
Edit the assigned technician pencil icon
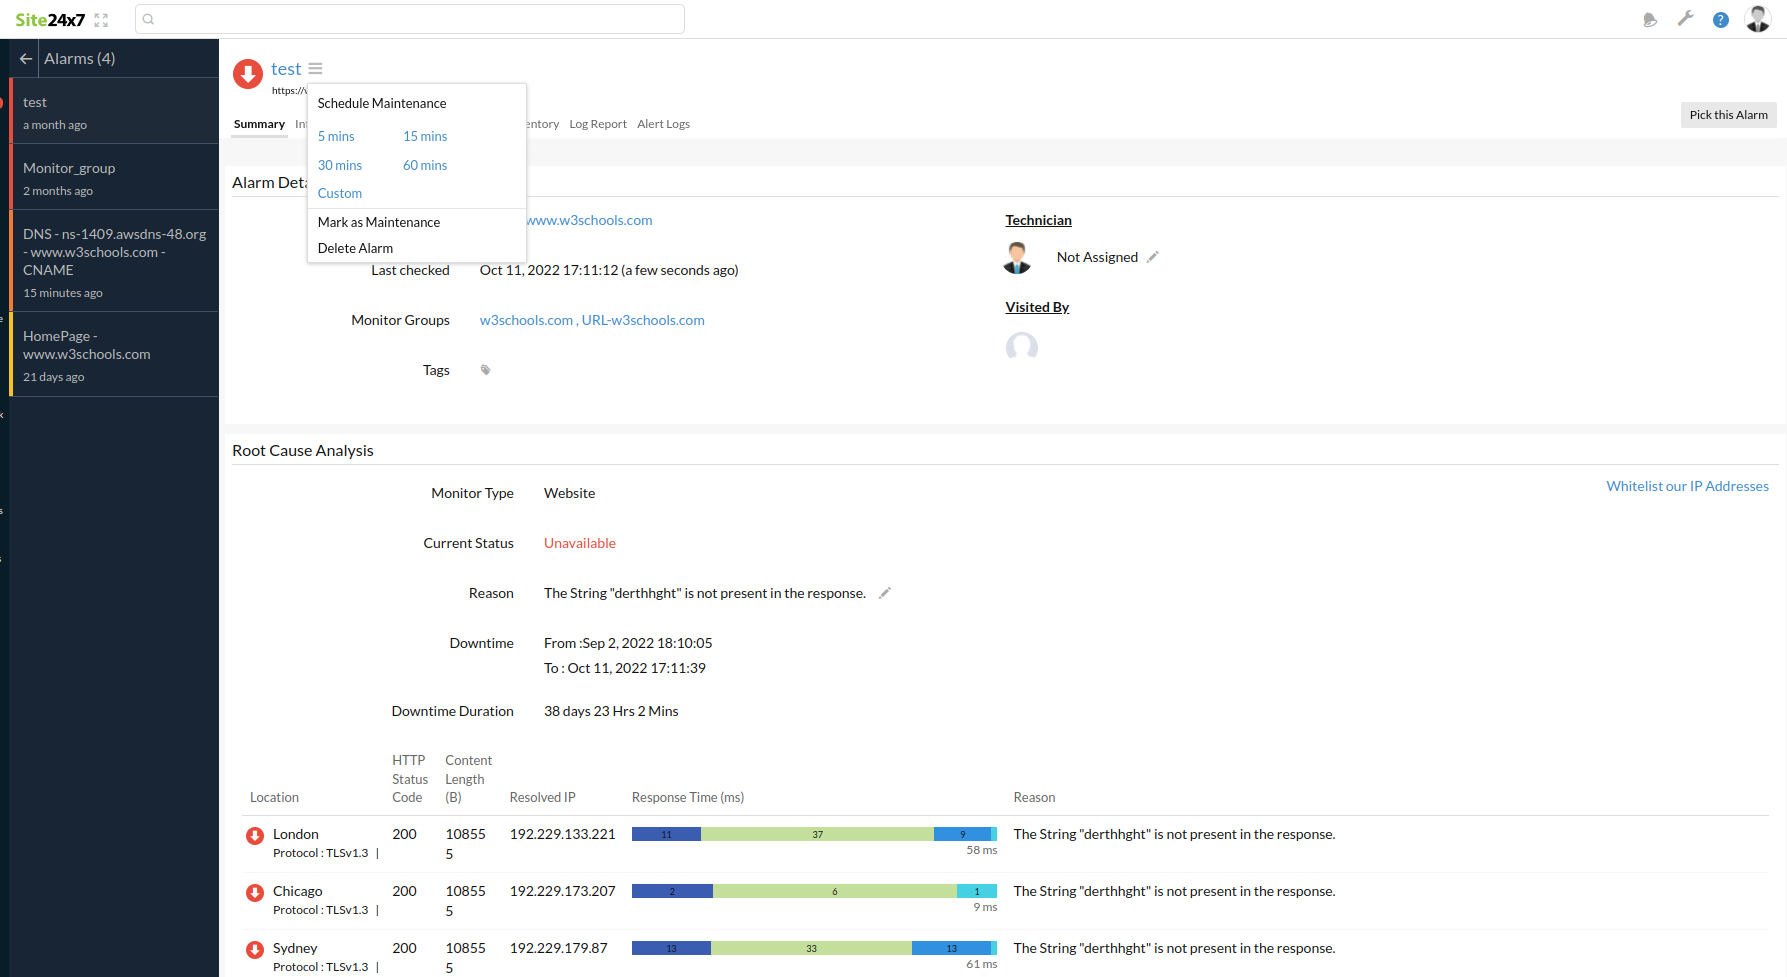[1152, 257]
